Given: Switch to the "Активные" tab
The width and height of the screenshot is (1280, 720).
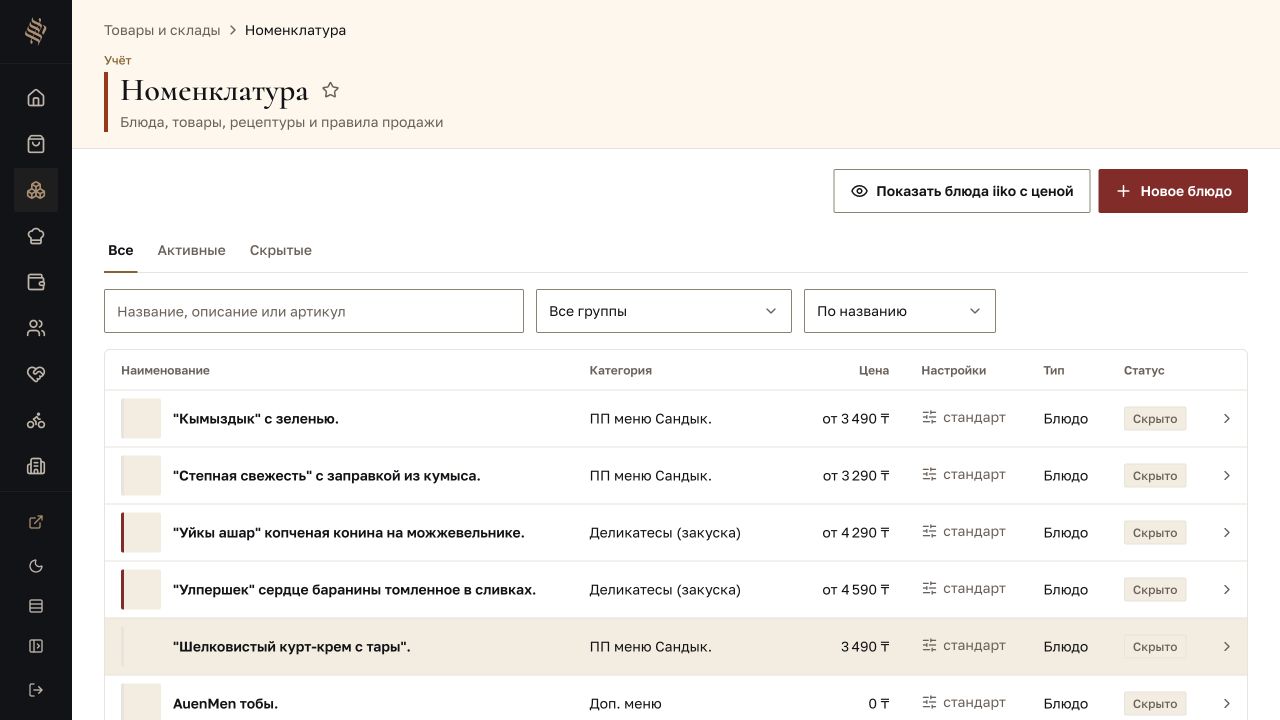Looking at the screenshot, I should (191, 250).
